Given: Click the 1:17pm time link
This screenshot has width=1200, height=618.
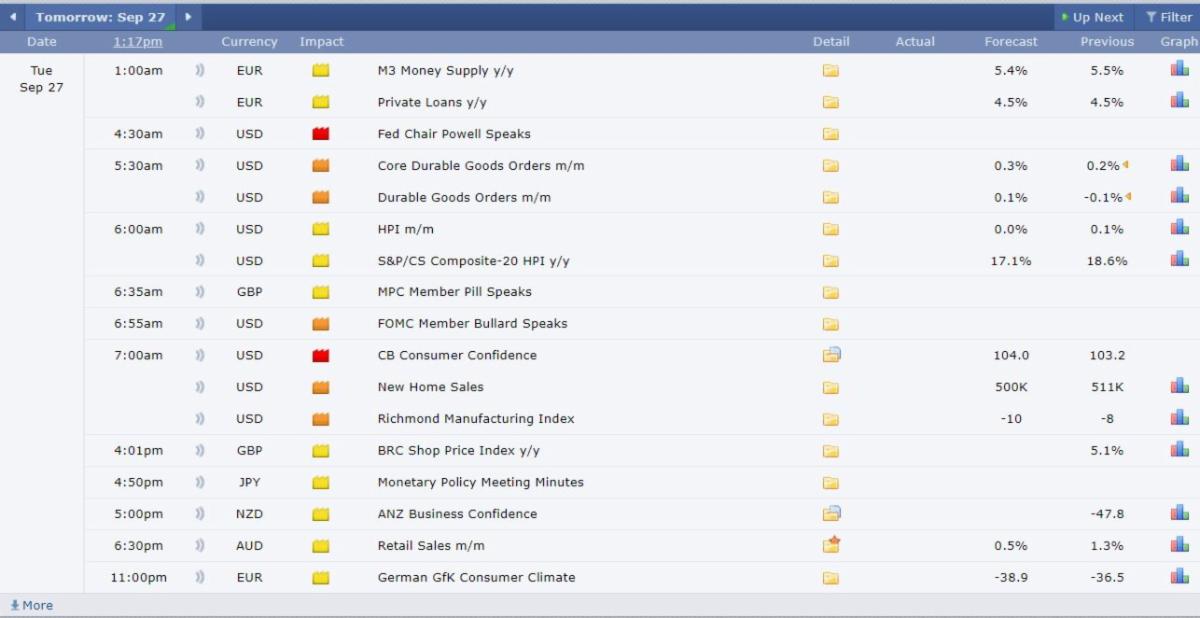Looking at the screenshot, I should (138, 42).
